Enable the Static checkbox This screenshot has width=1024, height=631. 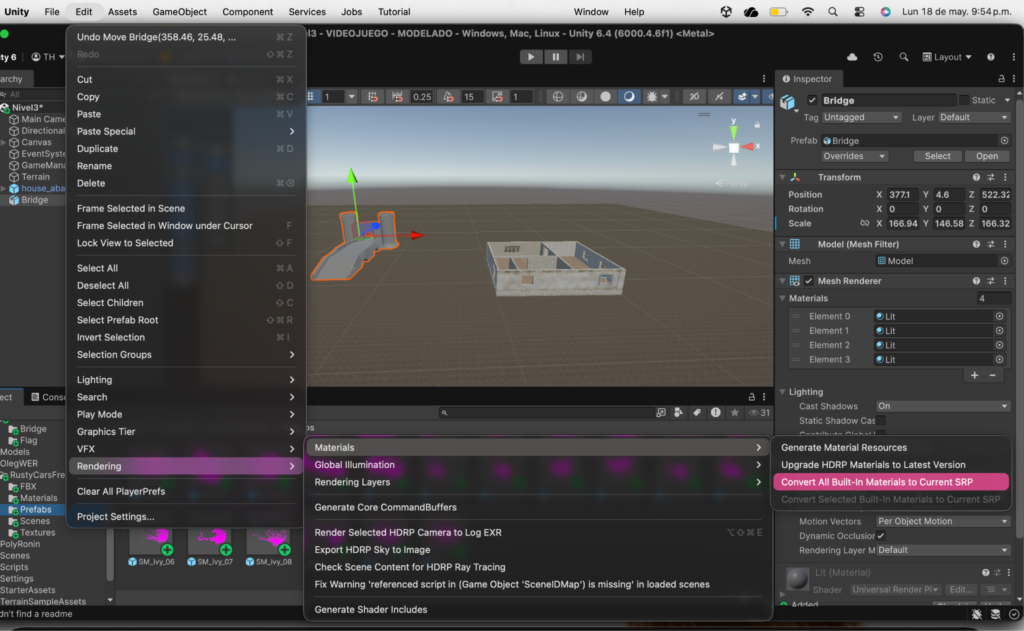(x=963, y=100)
